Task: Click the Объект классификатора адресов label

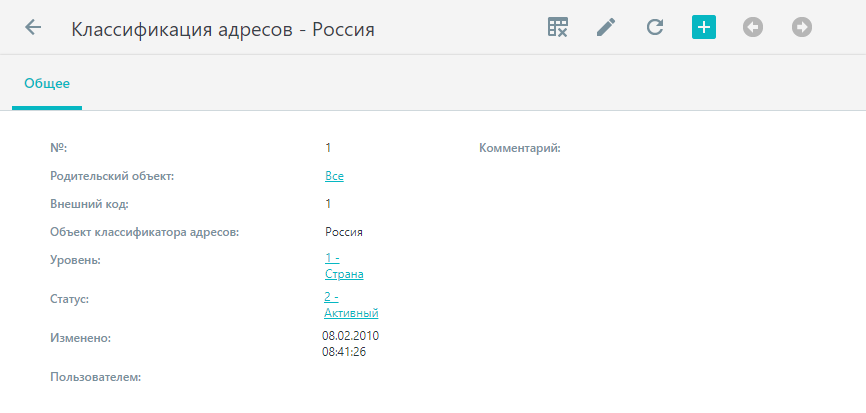Action: pyautogui.click(x=144, y=232)
